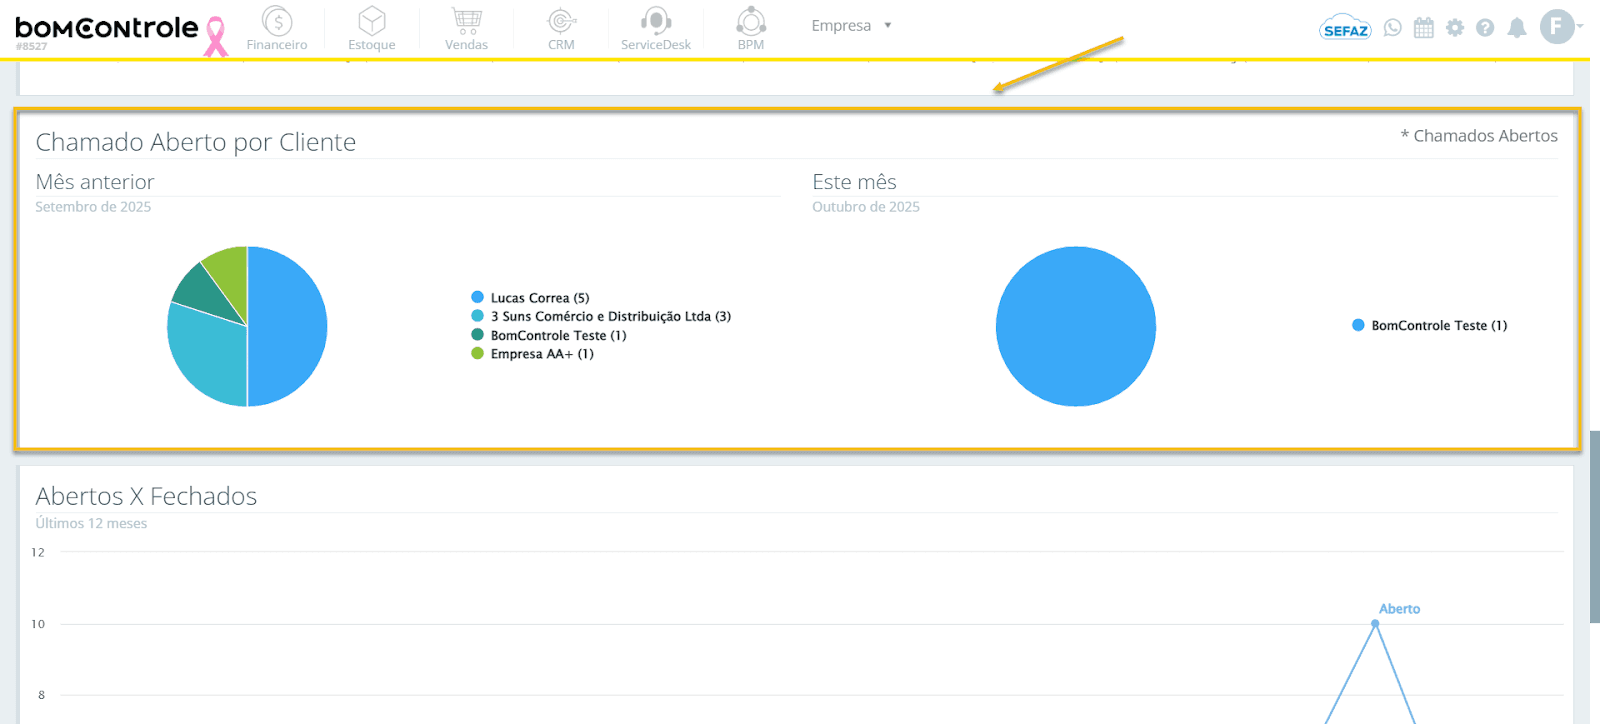This screenshot has width=1600, height=724.
Task: Toggle Lucas Correa (5) legend entry
Action: tap(530, 298)
